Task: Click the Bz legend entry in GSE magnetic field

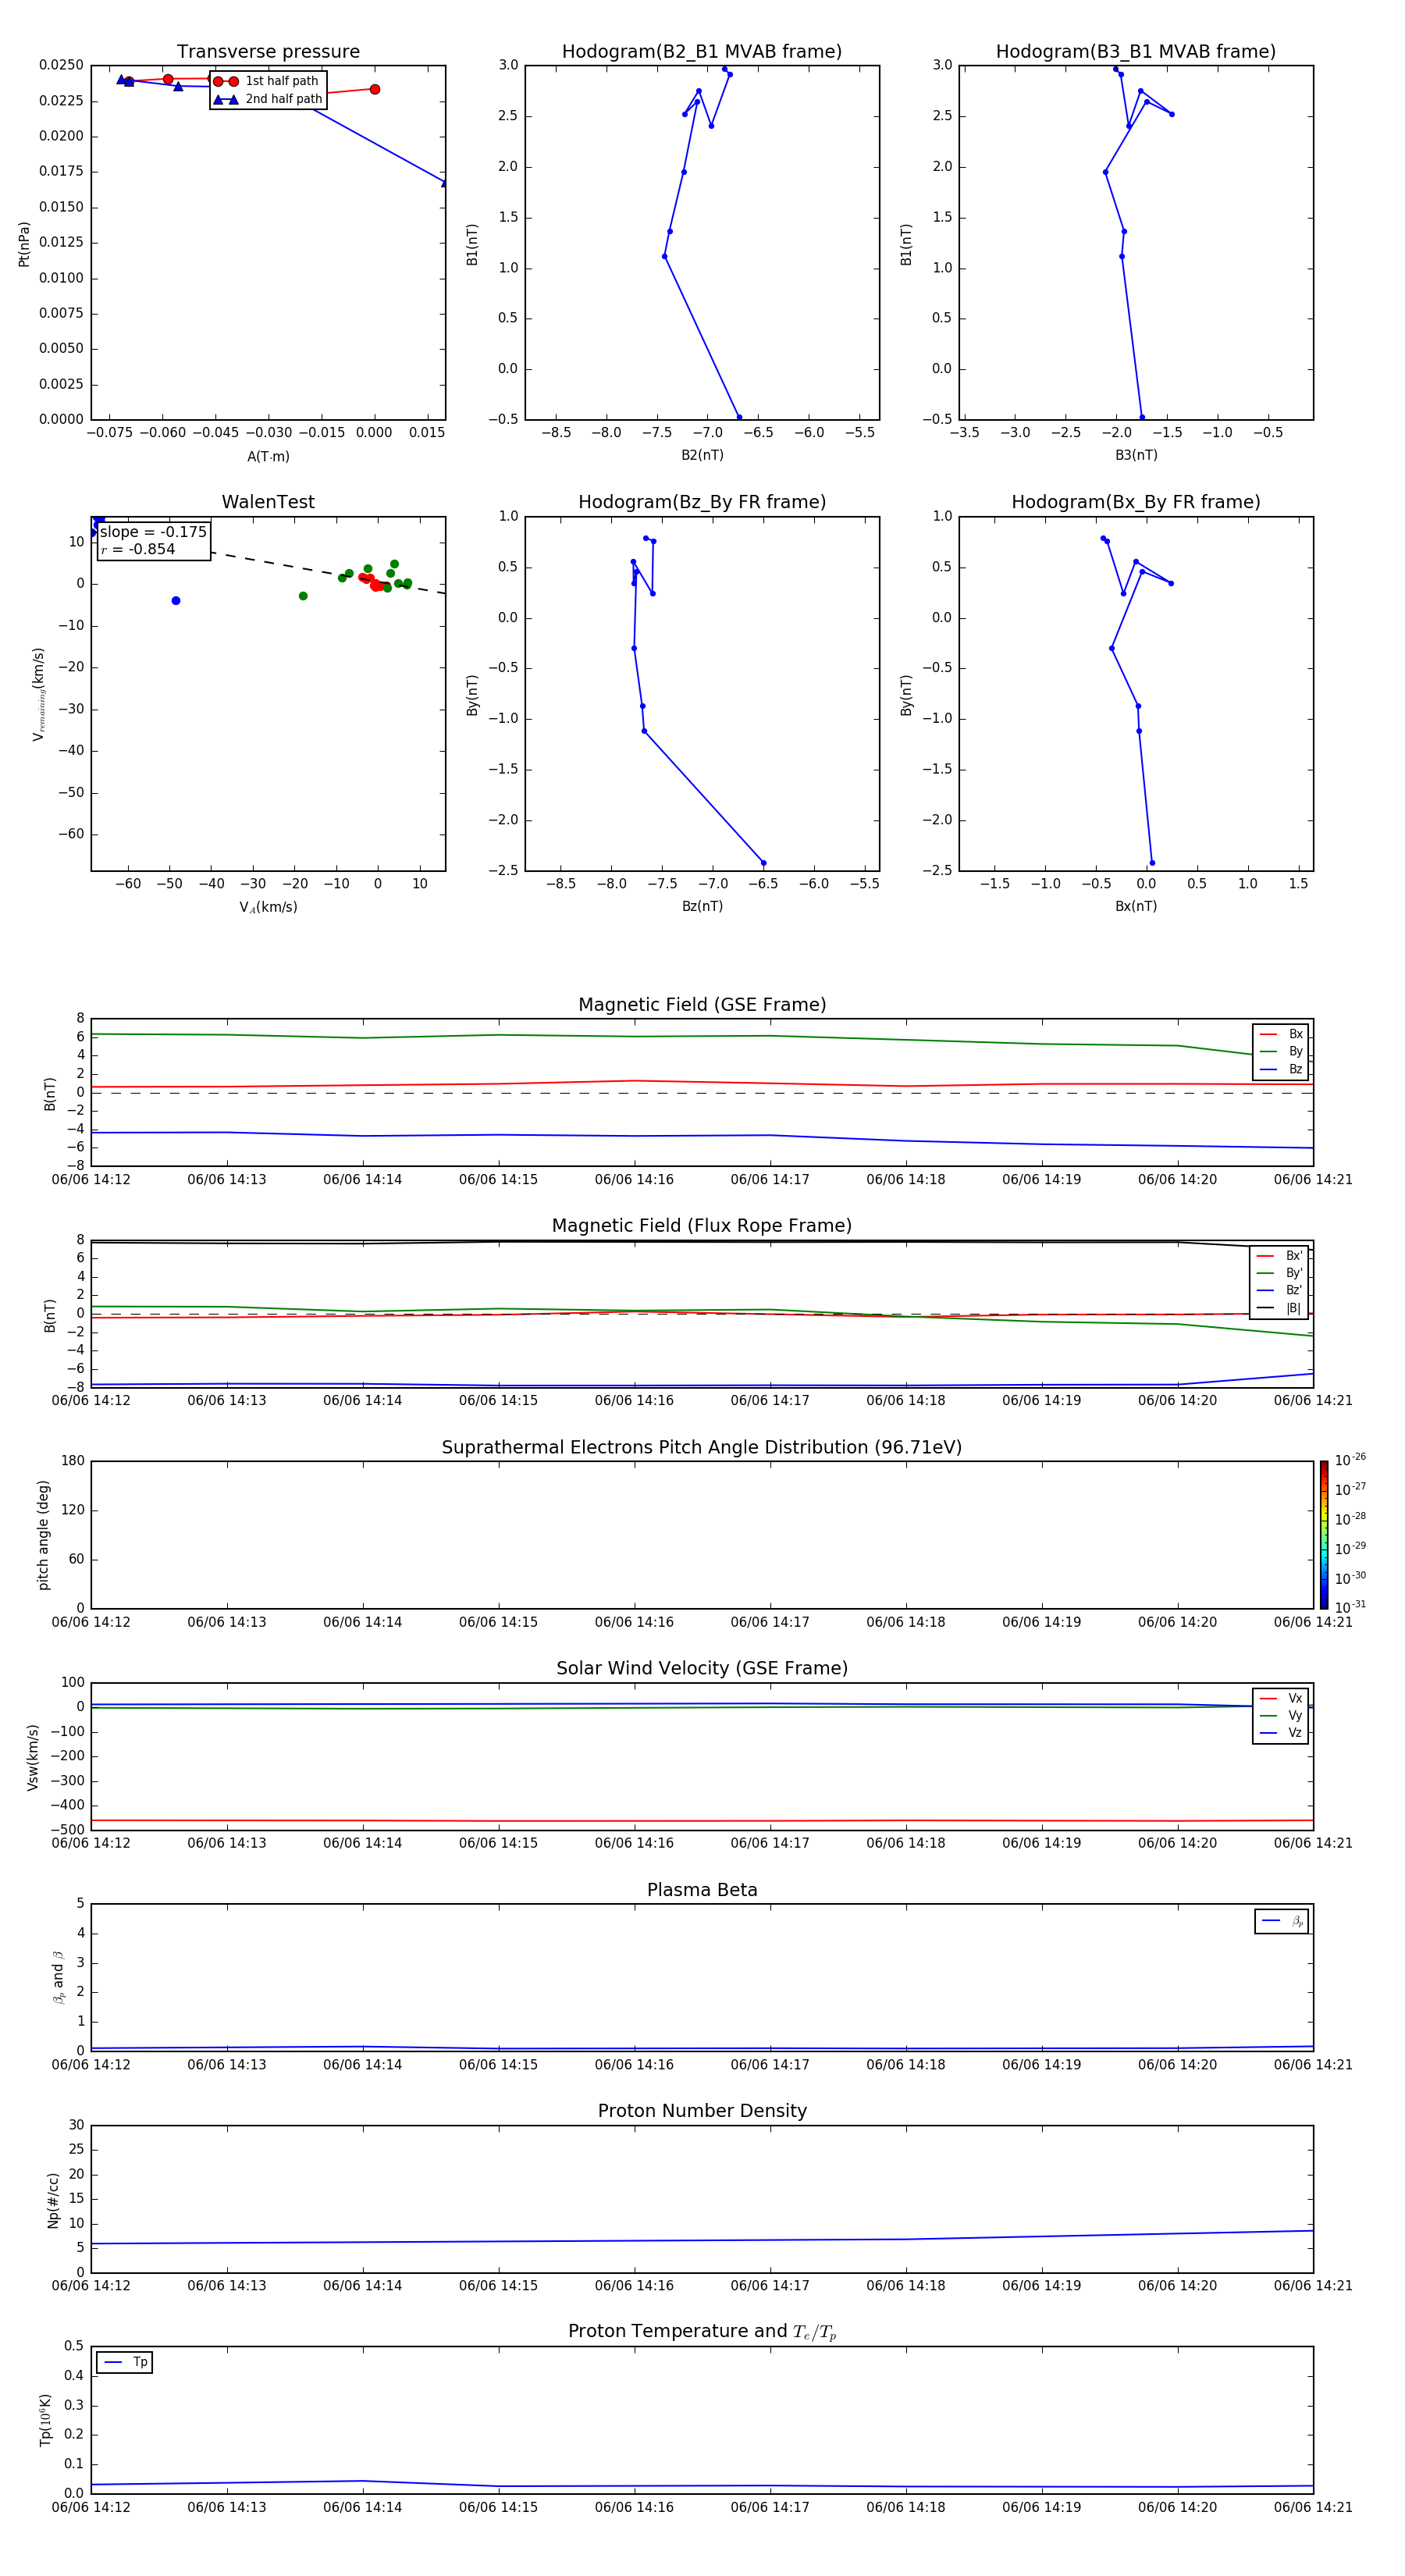Action: (1281, 1069)
